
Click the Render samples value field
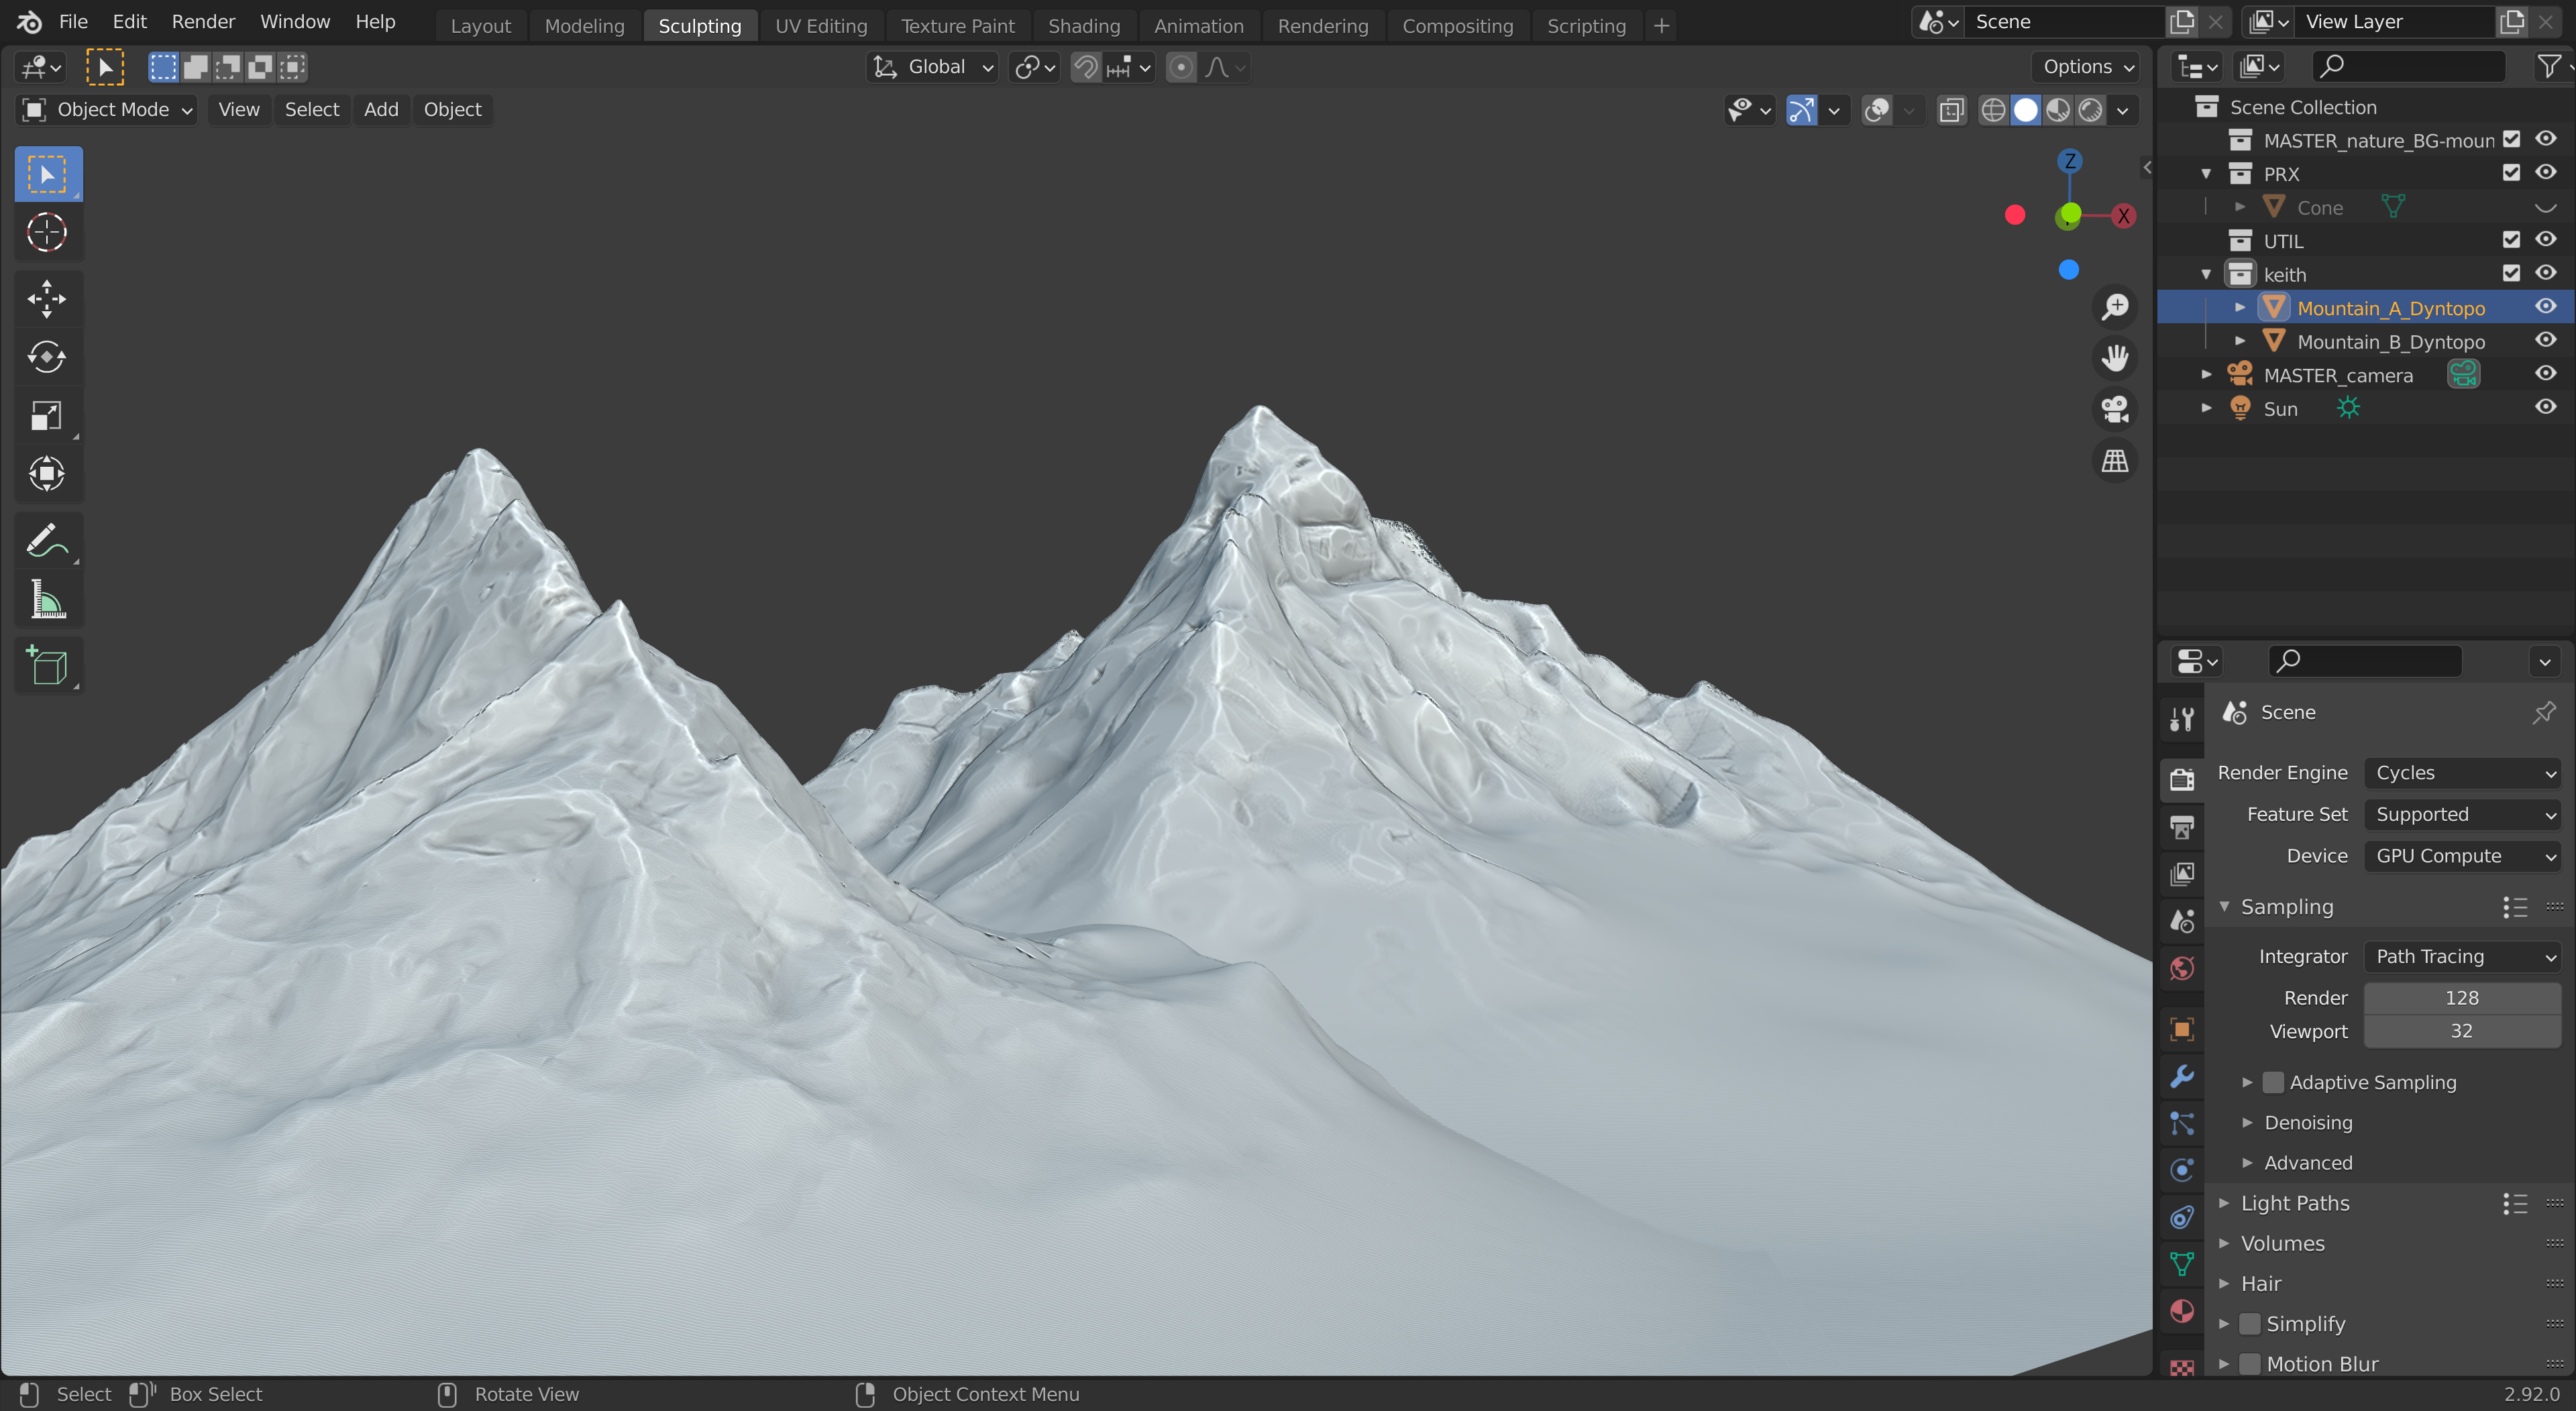click(x=2461, y=998)
